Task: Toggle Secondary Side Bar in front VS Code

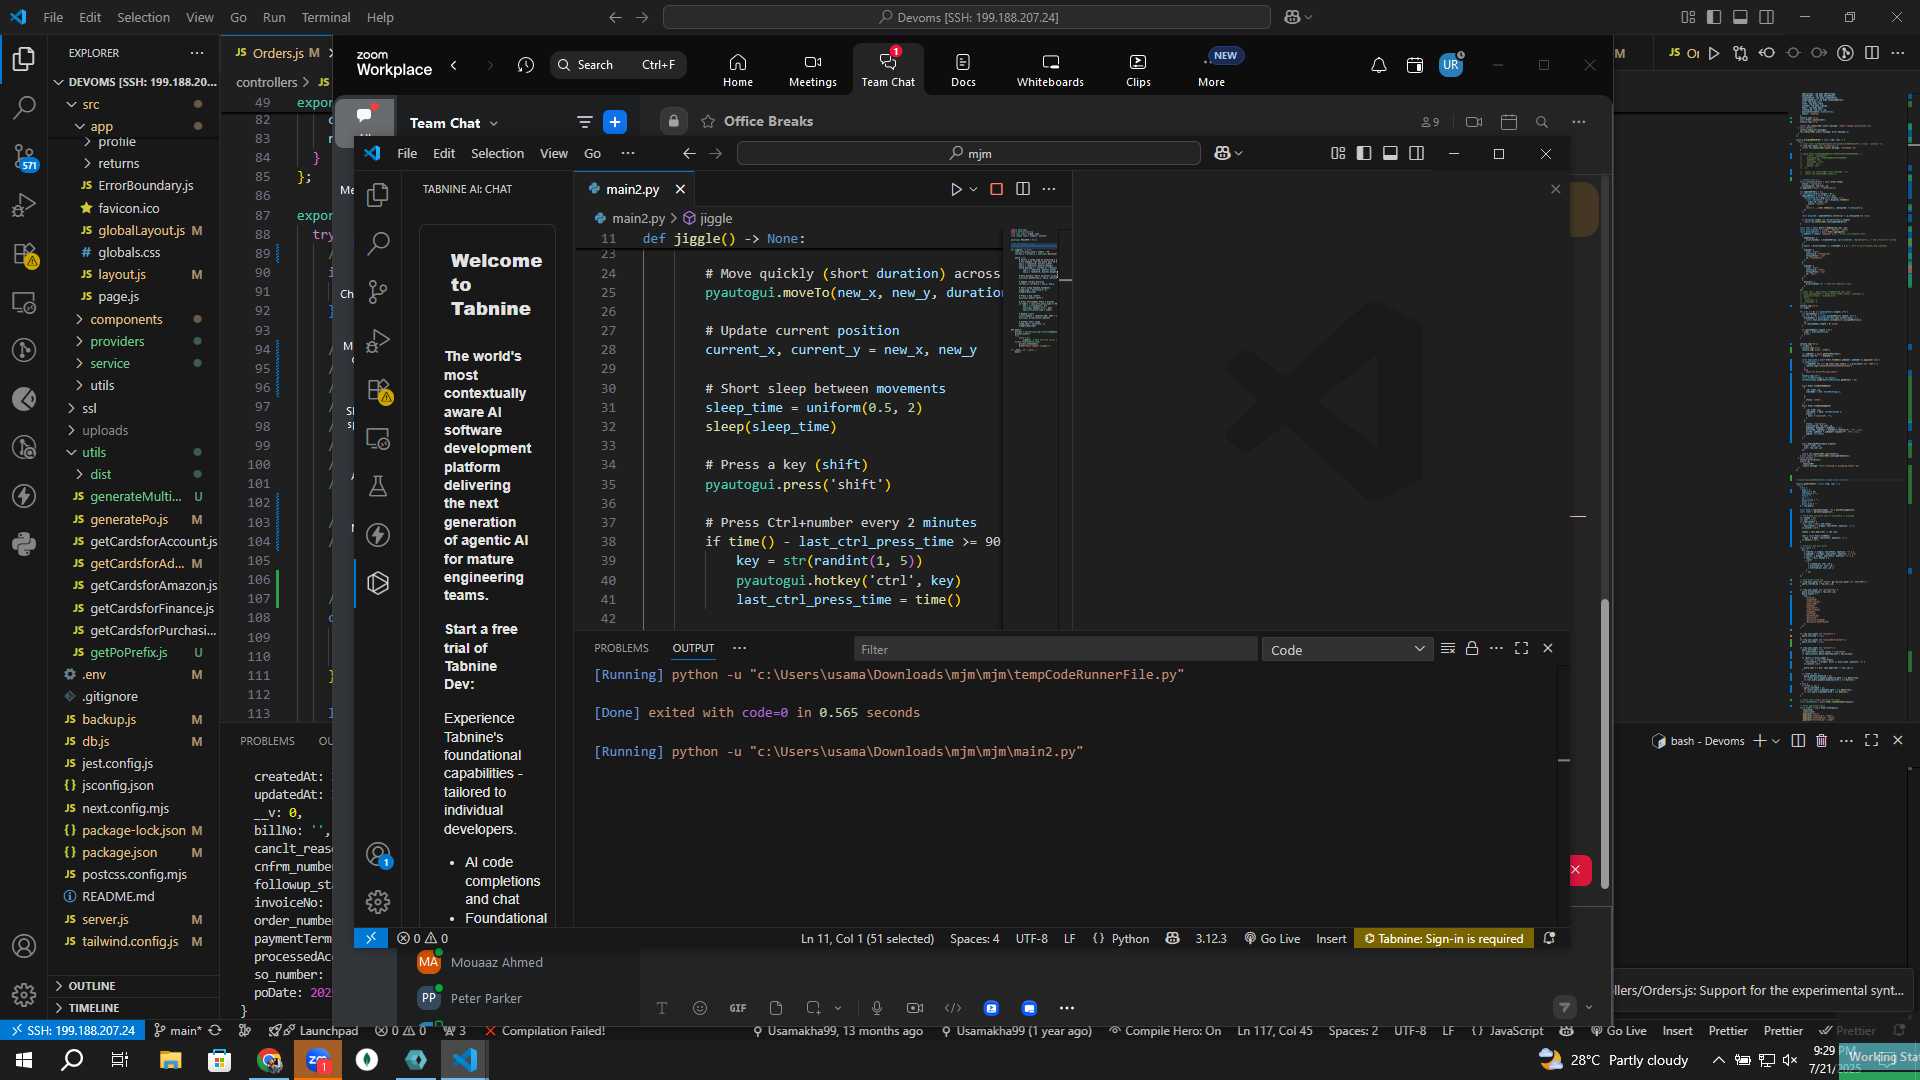Action: [x=1416, y=153]
